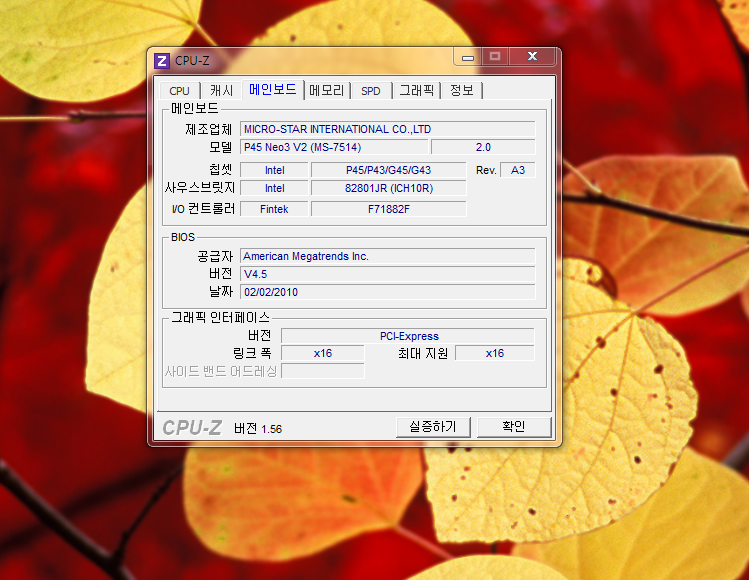Screen dimensions: 749x580
Task: Click the disabled maximize button
Action: [495, 57]
